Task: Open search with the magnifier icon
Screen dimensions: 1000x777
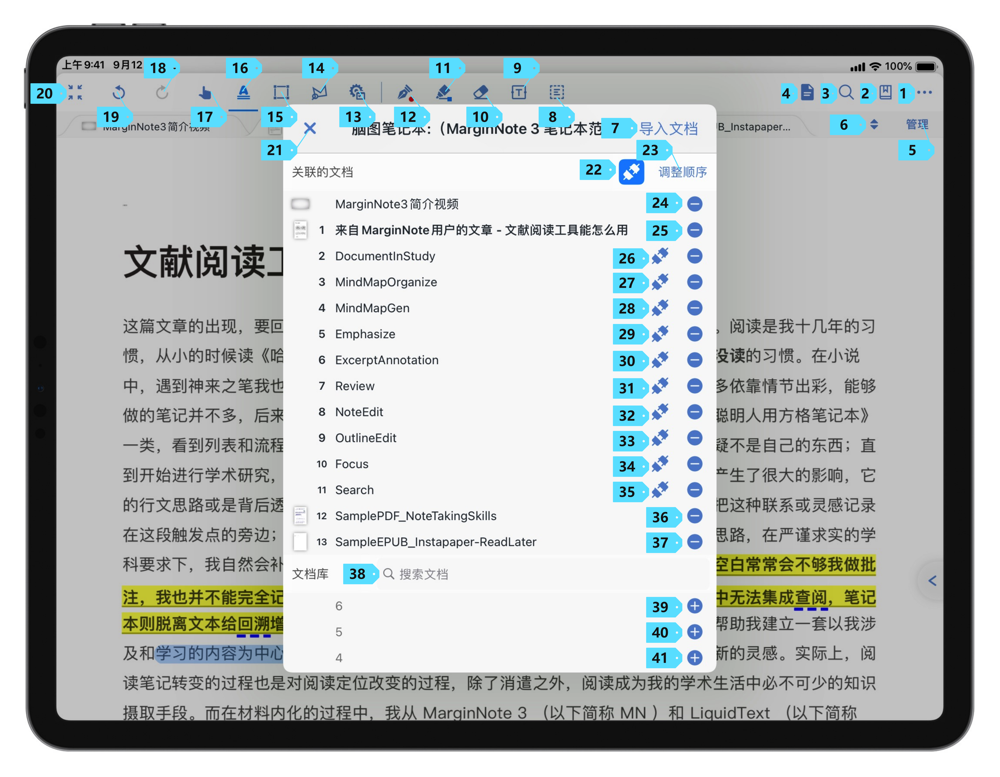Action: 846,92
